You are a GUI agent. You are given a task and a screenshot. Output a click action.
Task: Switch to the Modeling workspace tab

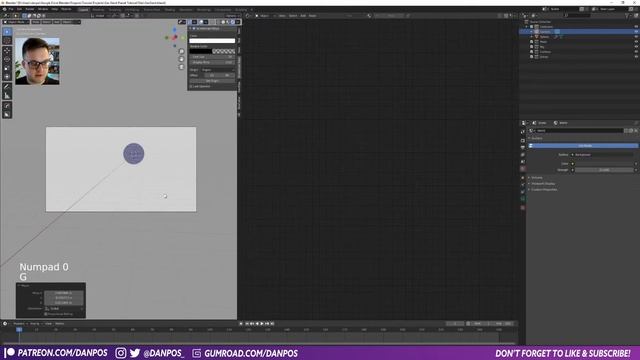[98, 9]
